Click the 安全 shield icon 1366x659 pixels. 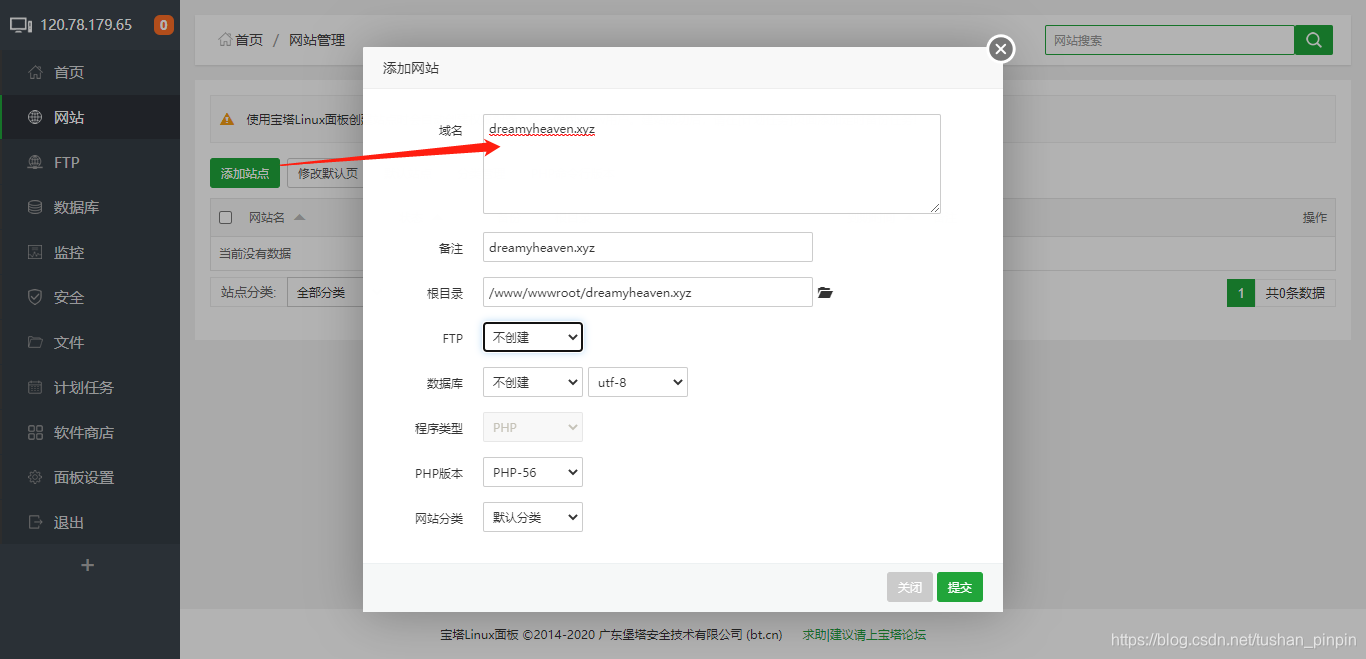[35, 297]
